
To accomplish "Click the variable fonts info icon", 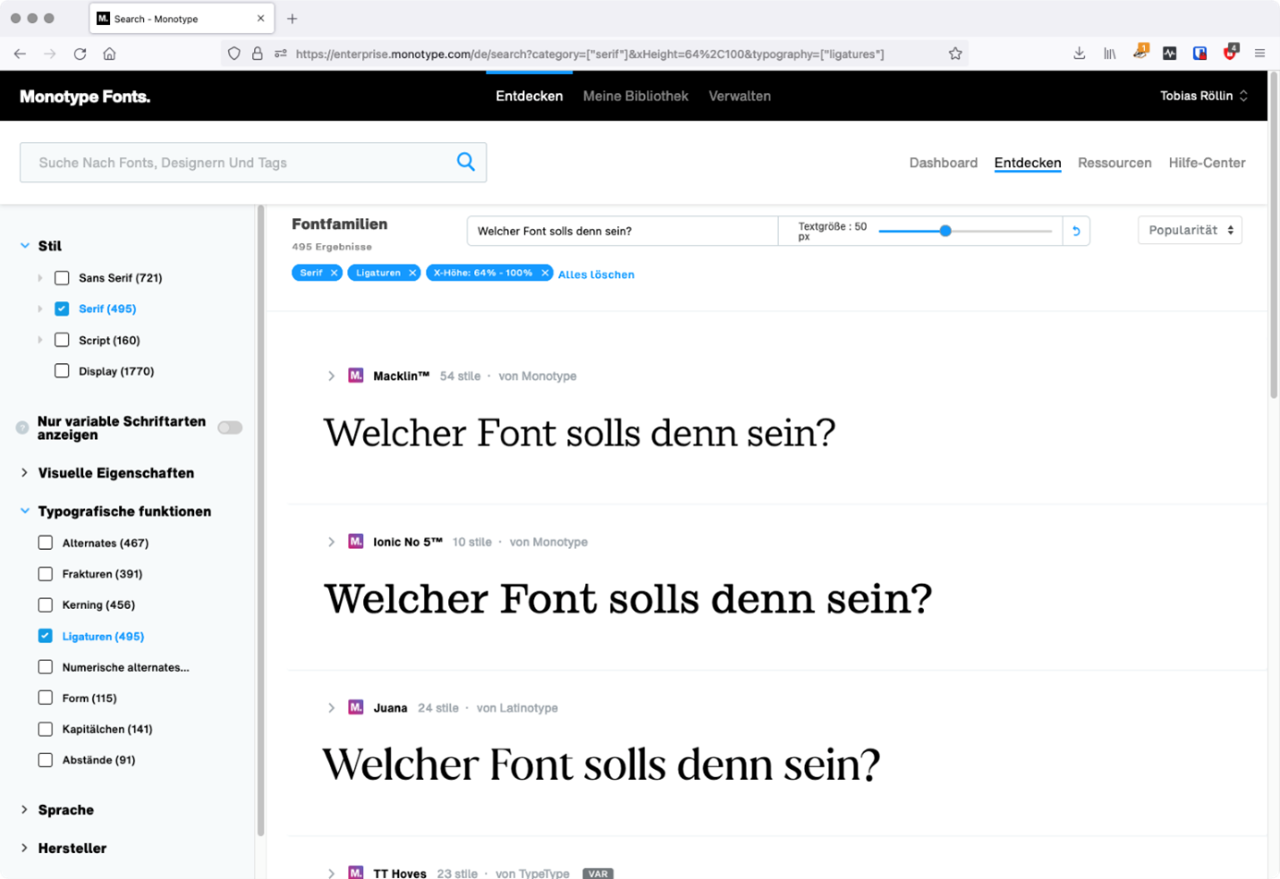I will 22,428.
